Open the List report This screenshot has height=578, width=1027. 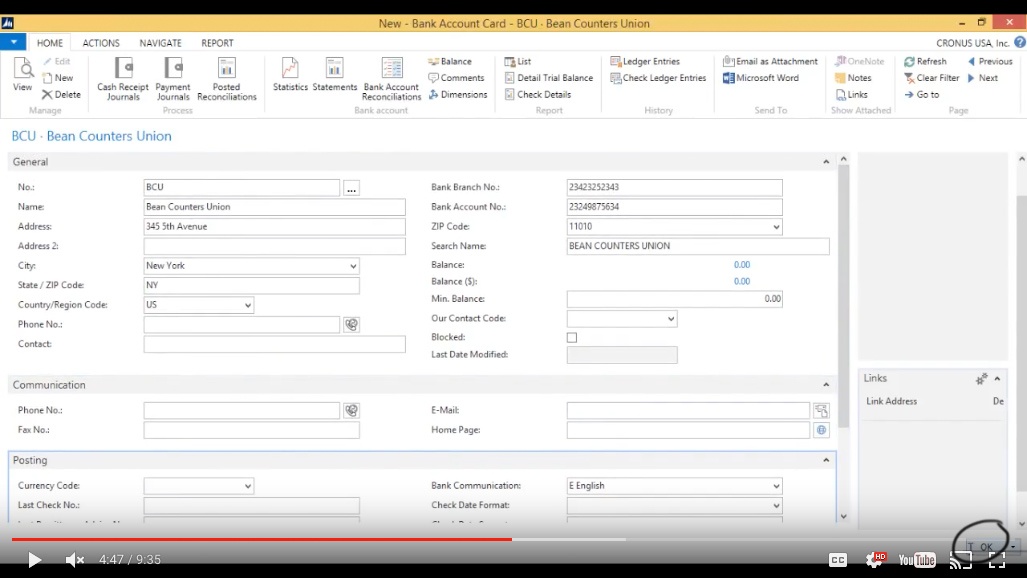(517, 61)
